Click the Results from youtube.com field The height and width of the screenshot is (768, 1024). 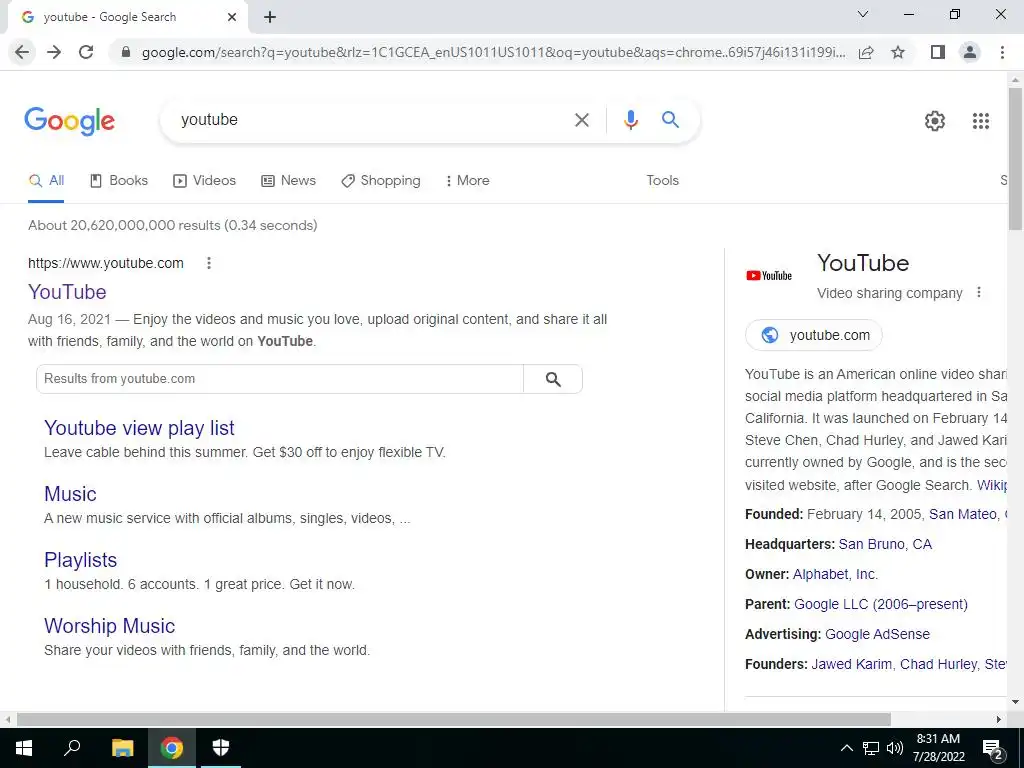[x=280, y=379]
